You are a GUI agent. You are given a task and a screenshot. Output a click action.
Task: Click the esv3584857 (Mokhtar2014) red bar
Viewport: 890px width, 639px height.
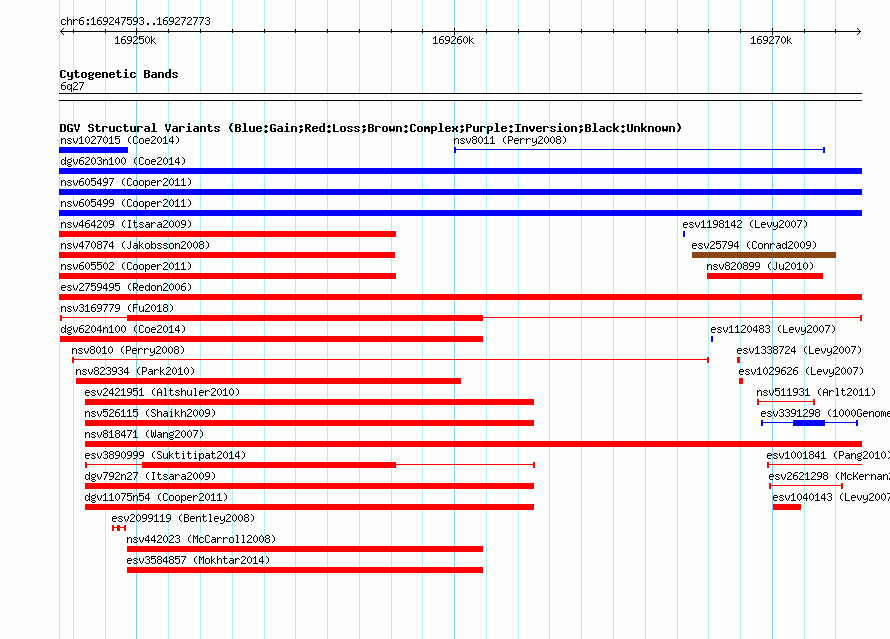(x=305, y=570)
